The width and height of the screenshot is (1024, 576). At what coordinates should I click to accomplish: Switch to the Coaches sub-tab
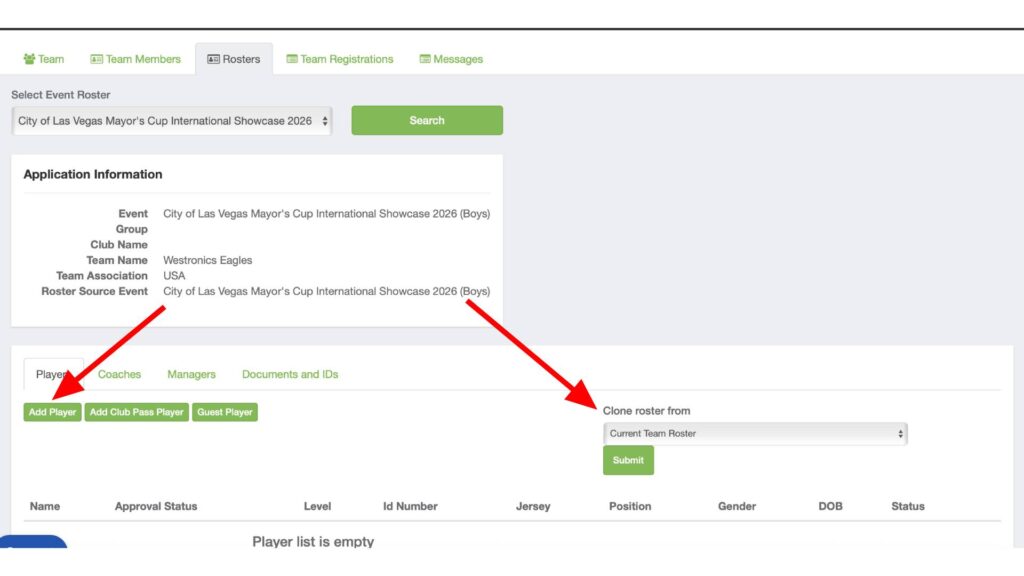(x=119, y=374)
